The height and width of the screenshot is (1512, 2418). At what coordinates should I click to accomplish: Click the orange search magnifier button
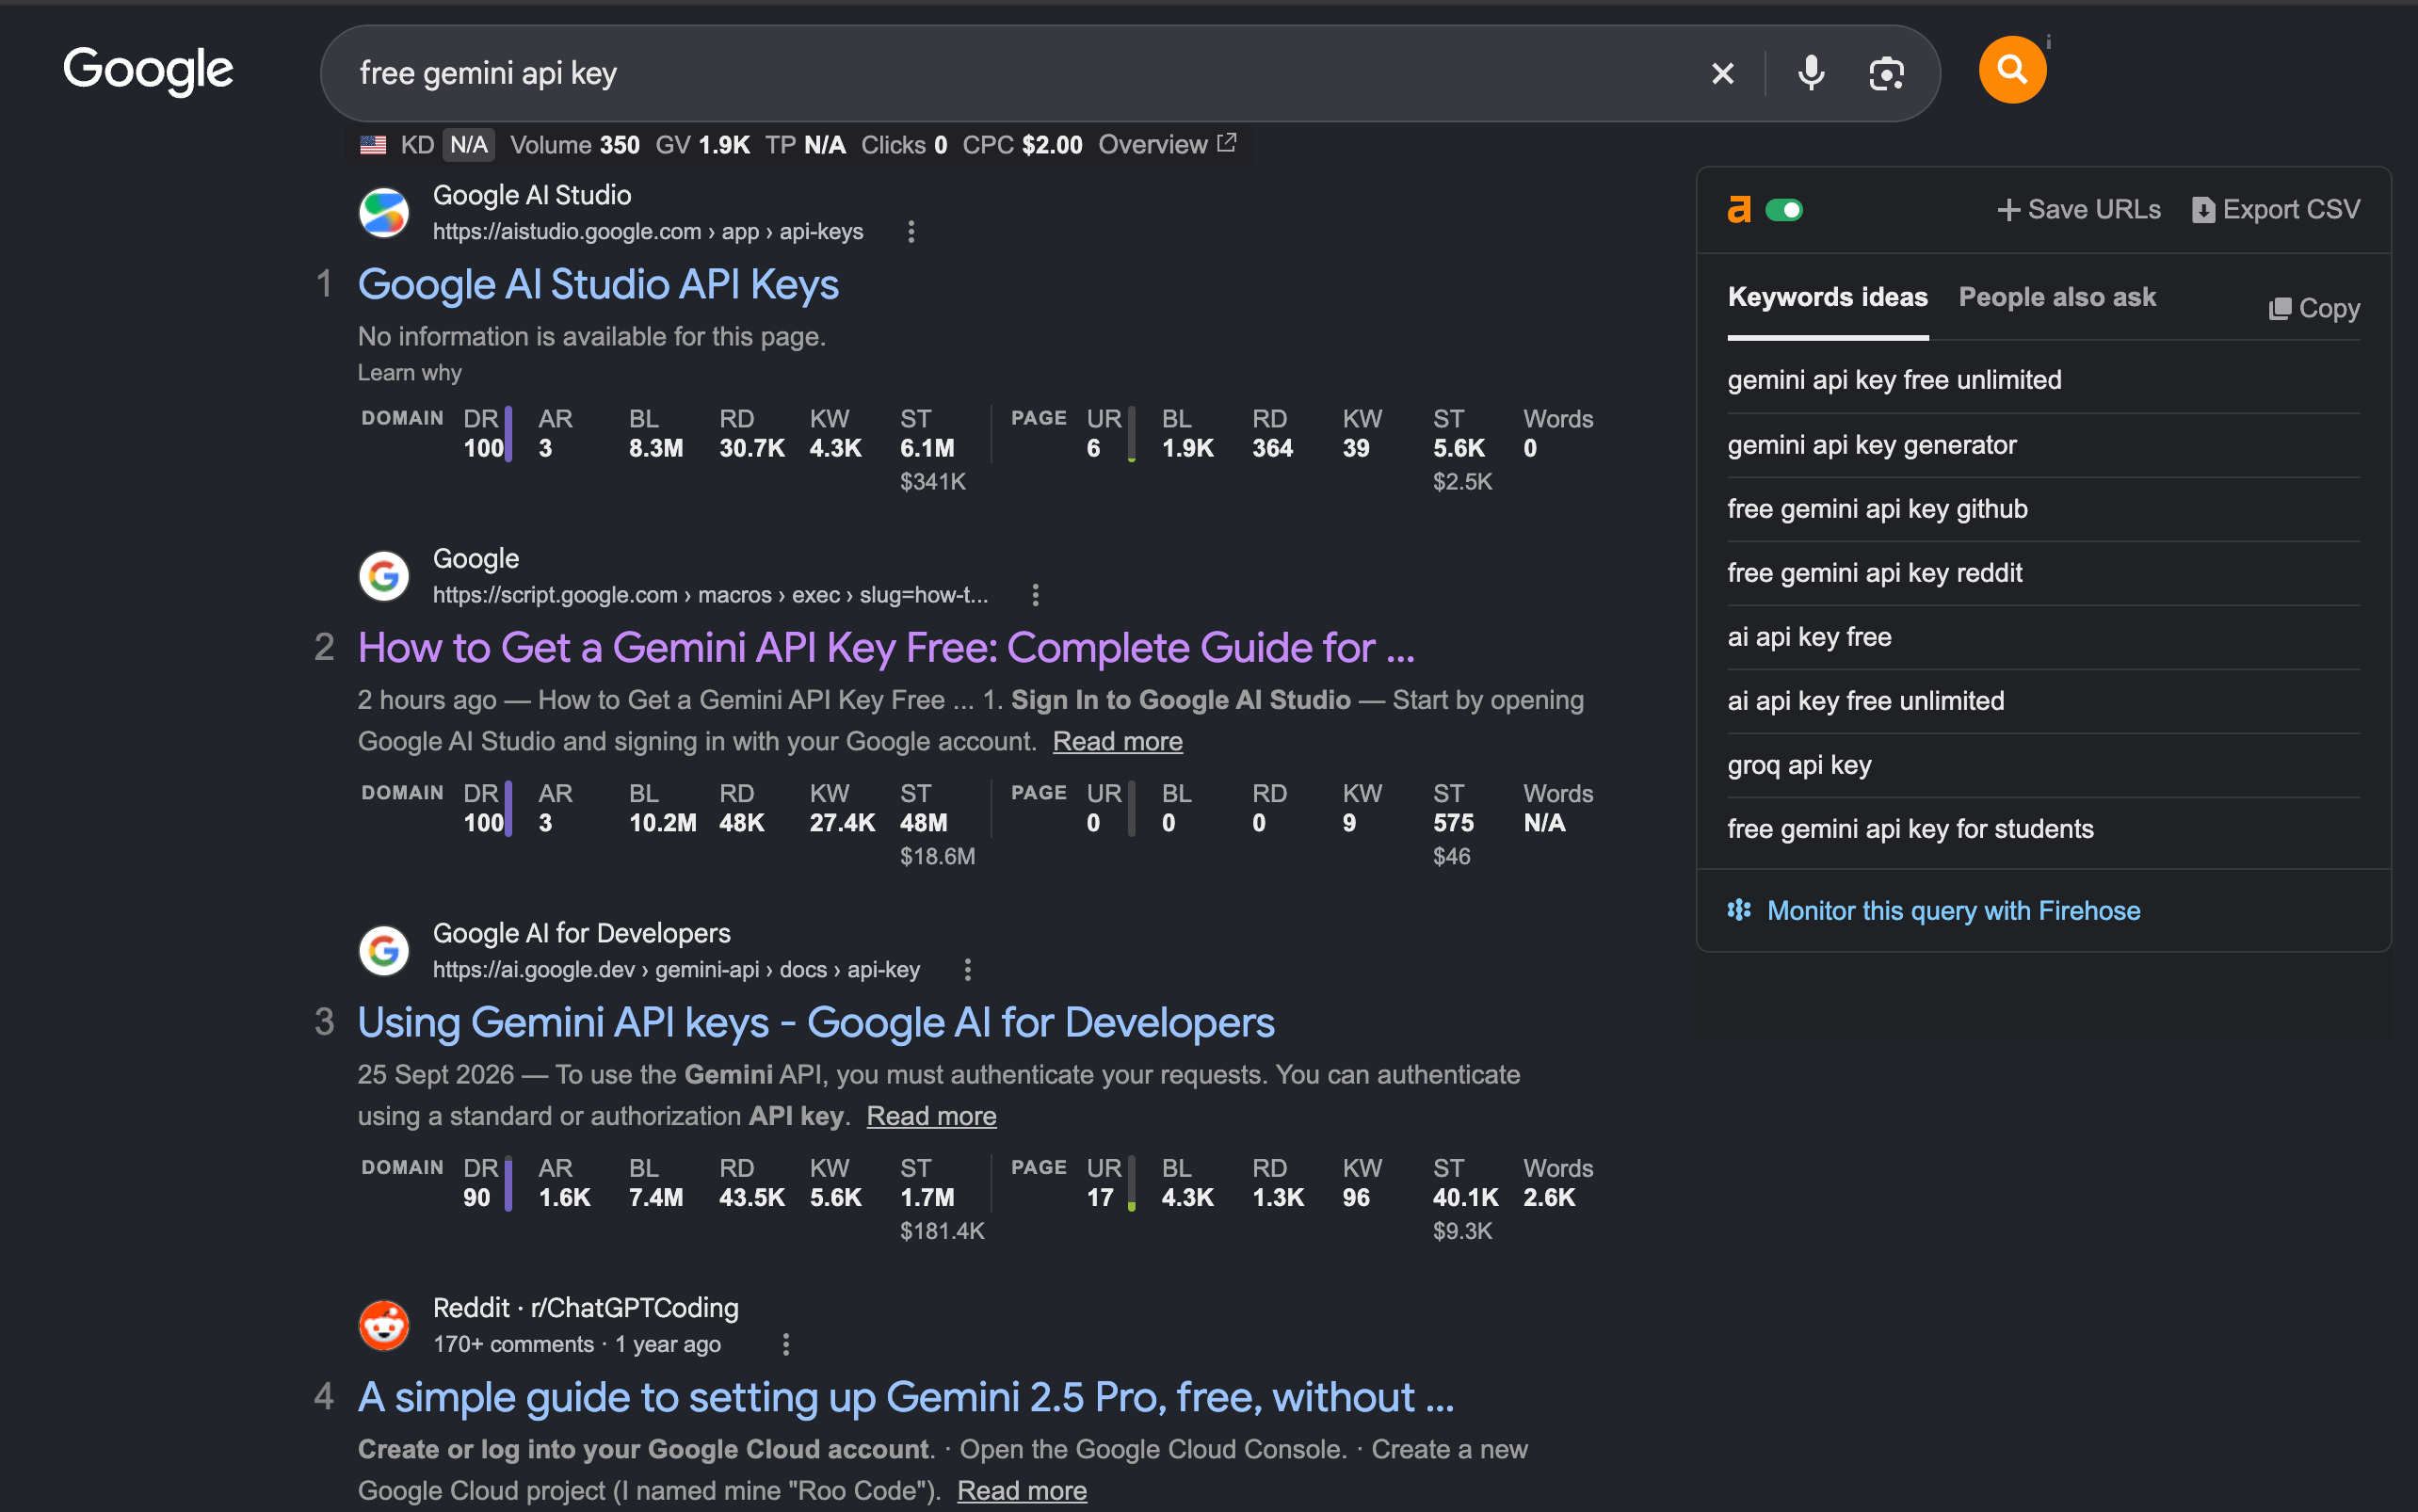tap(2012, 70)
